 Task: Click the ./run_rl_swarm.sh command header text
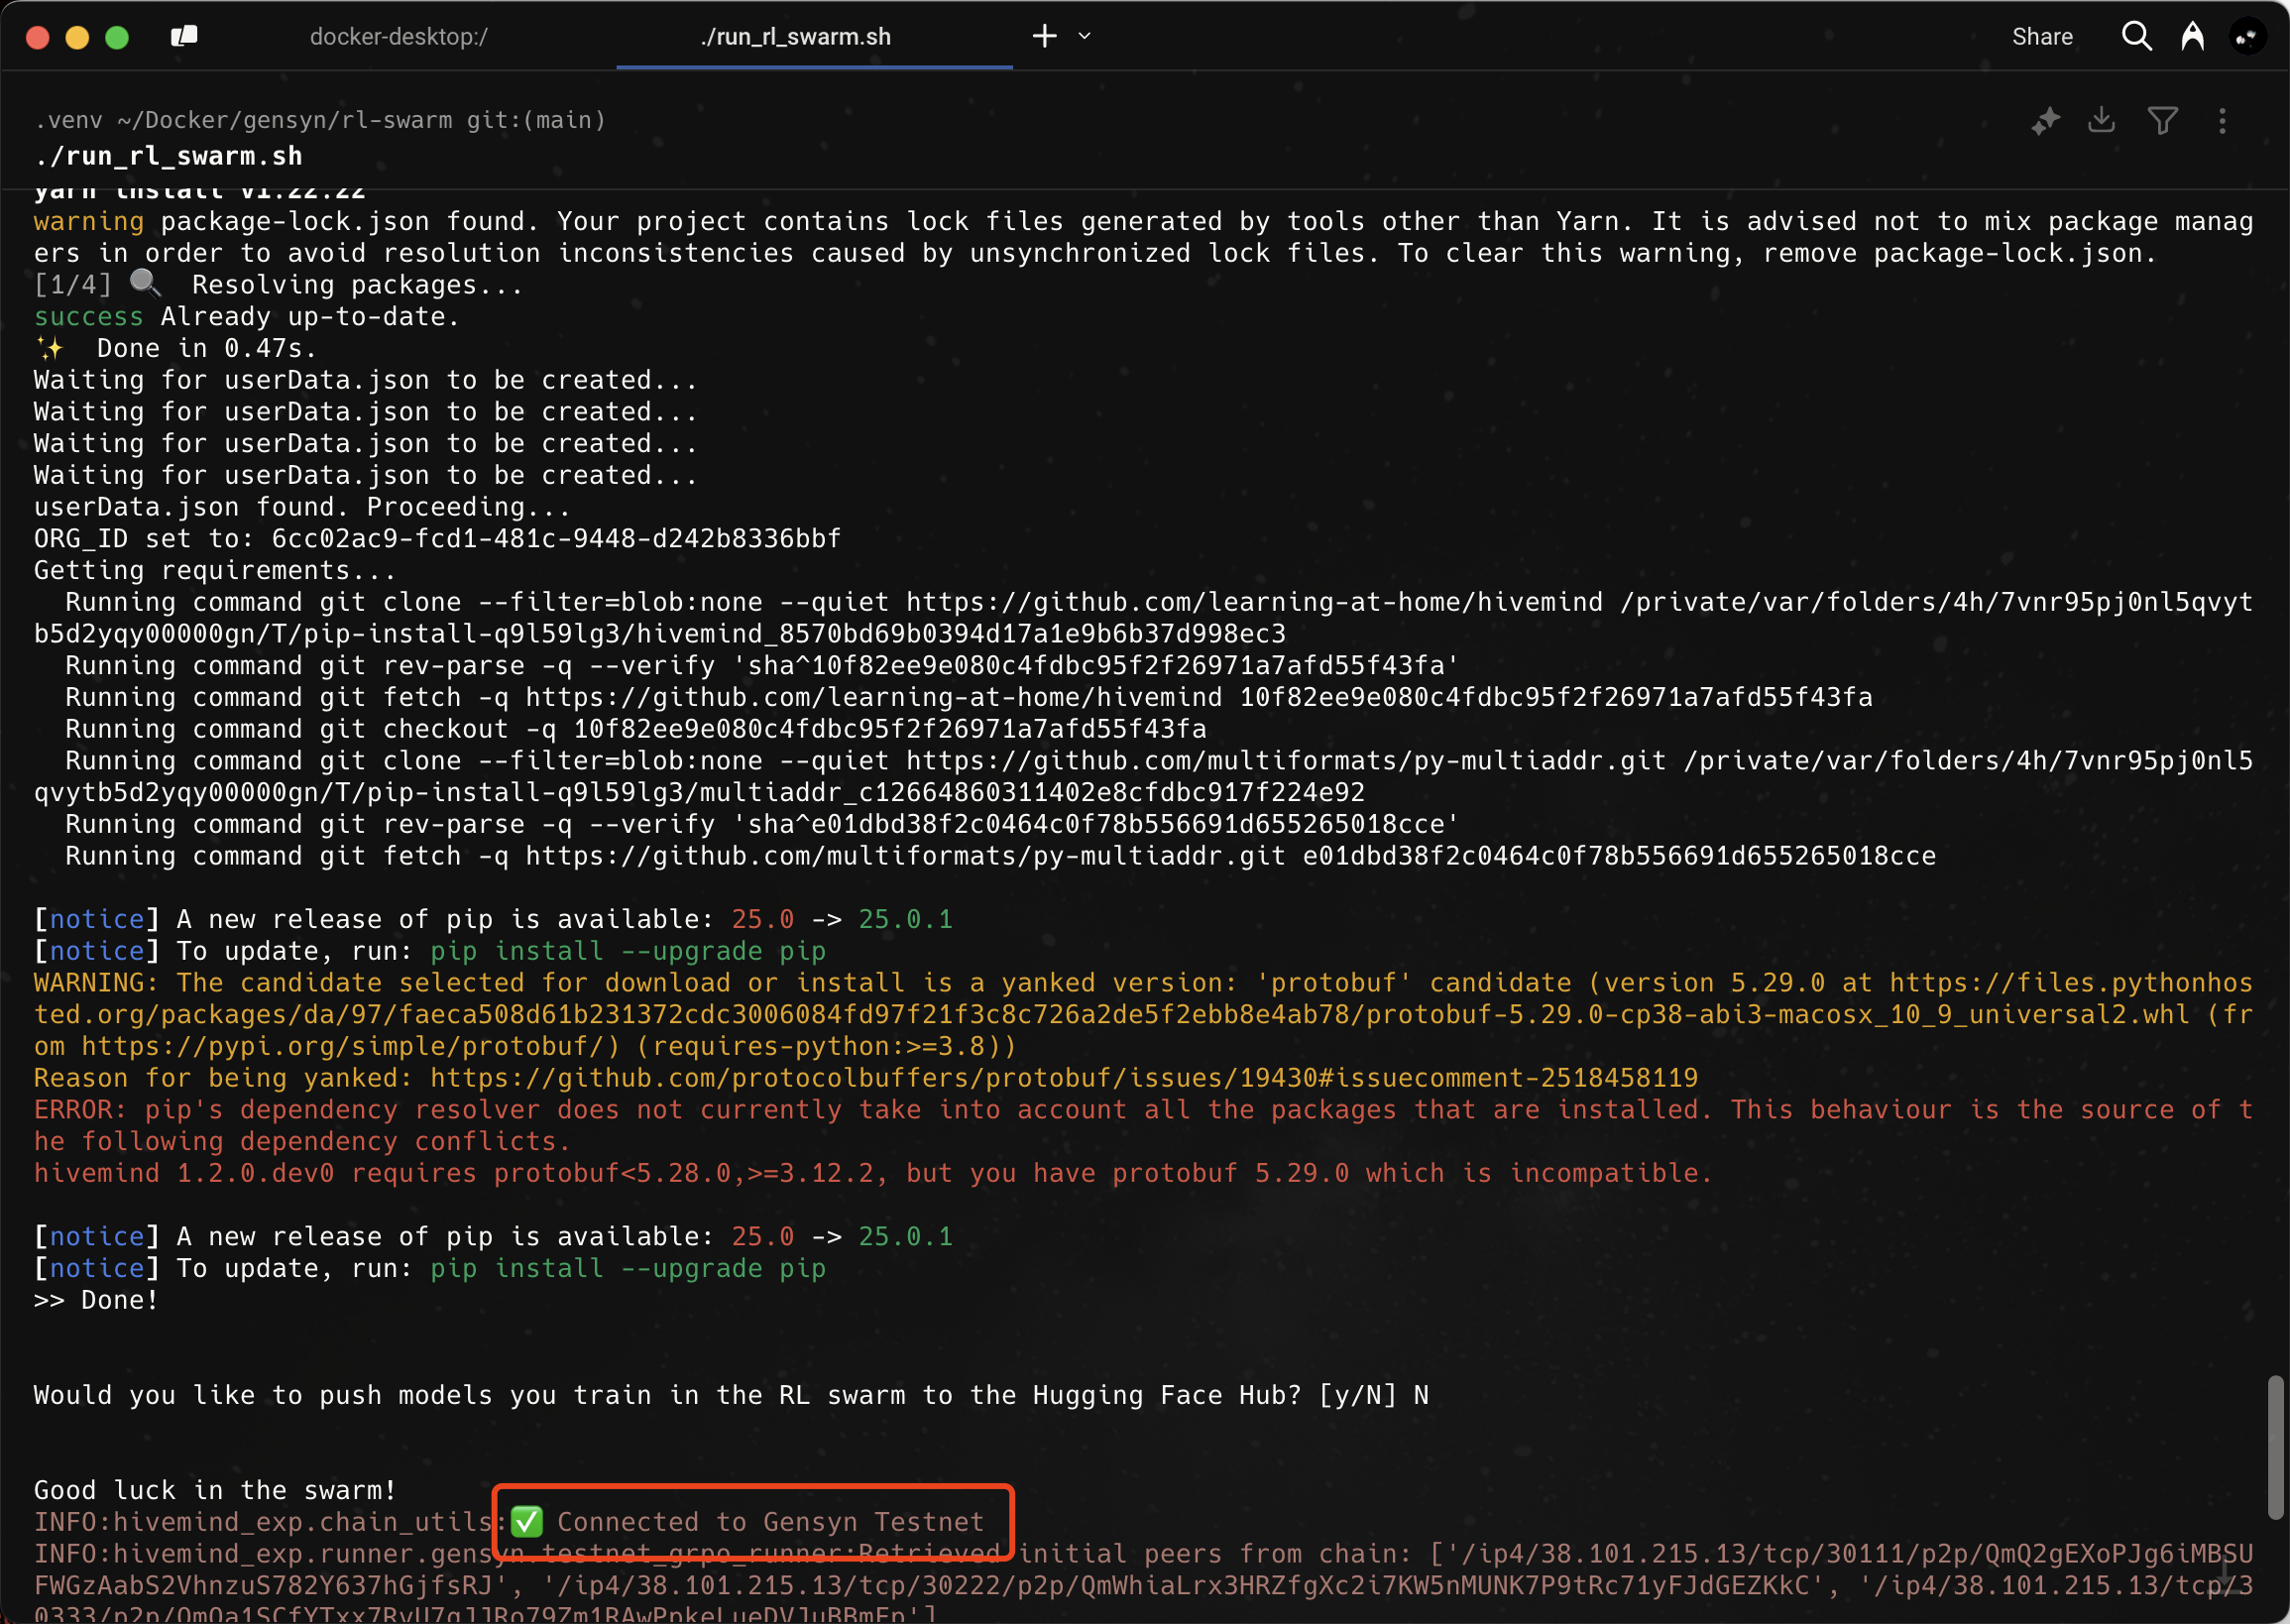tap(168, 156)
